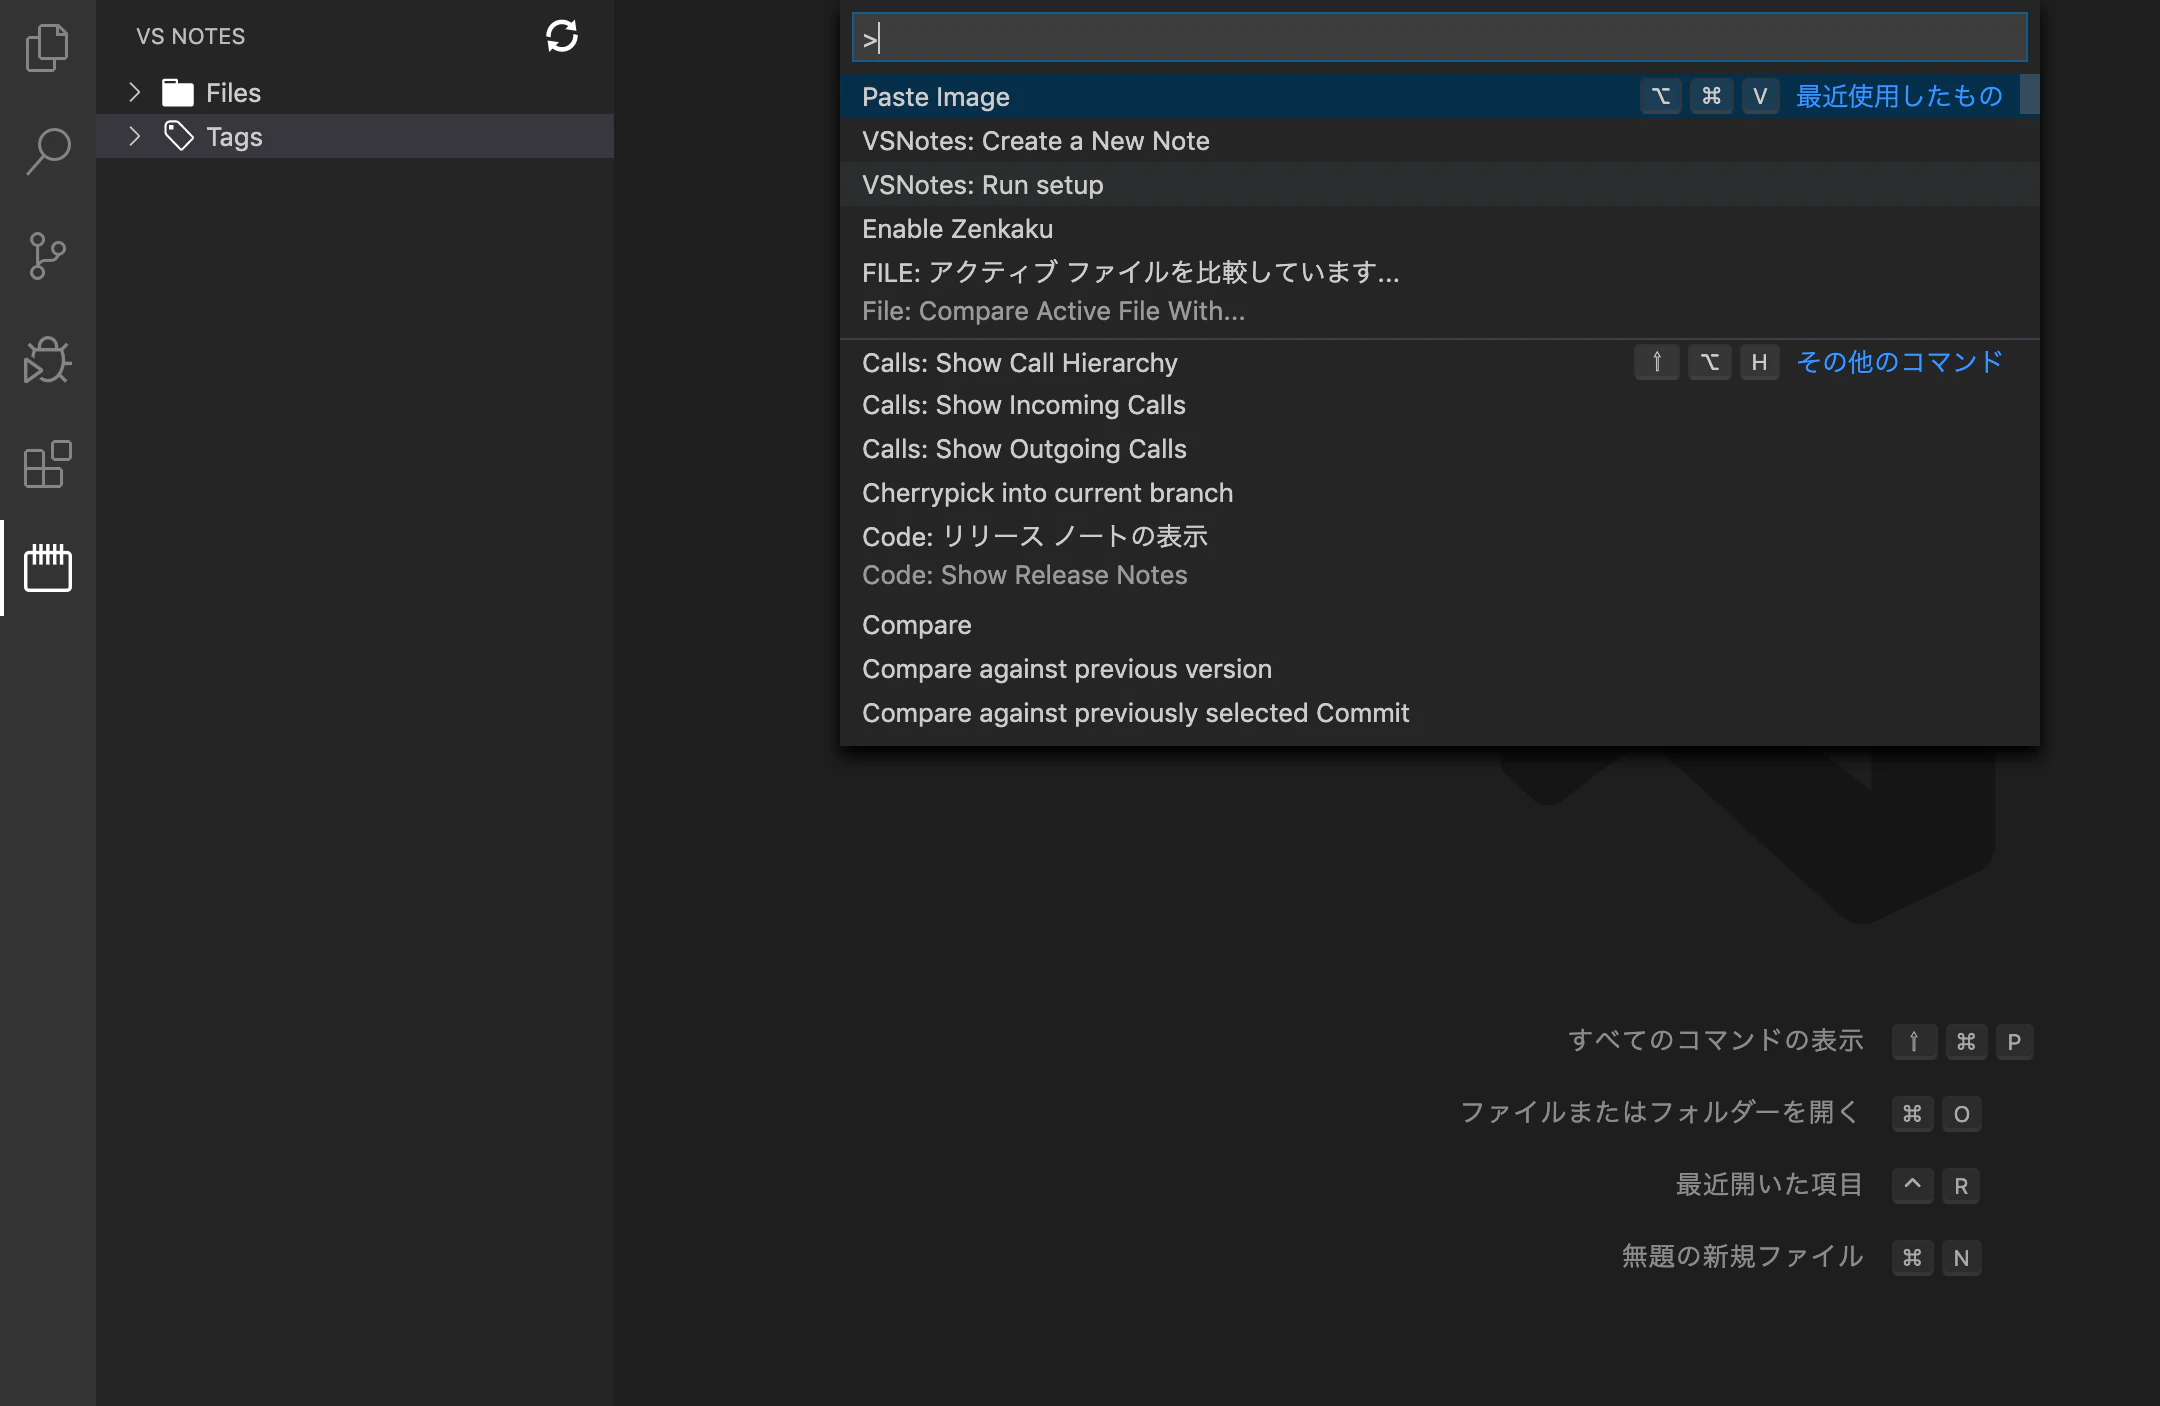Click the tag icon beside Tags

(178, 136)
